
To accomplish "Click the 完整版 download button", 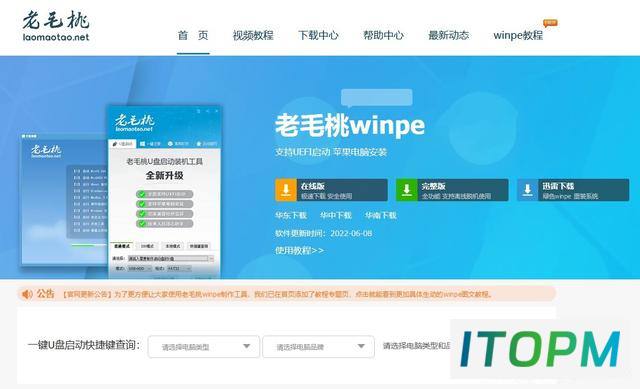I will pos(452,190).
